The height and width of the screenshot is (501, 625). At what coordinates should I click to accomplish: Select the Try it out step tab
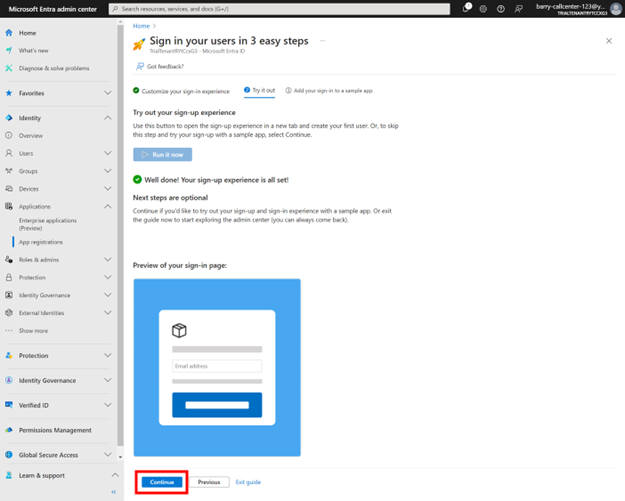point(259,90)
